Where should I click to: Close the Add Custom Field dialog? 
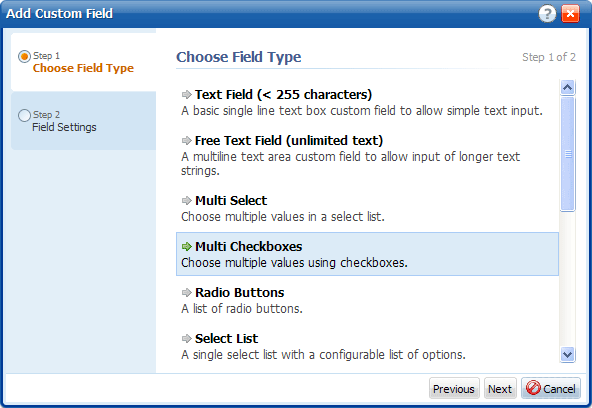[570, 14]
